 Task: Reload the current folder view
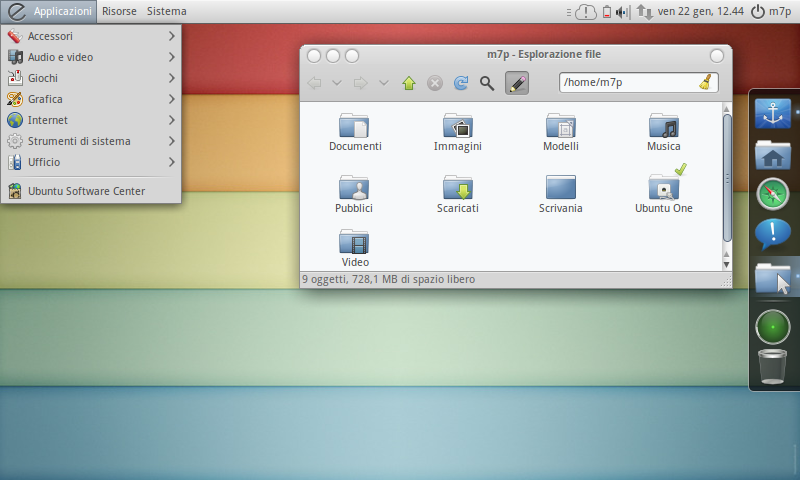pos(461,83)
